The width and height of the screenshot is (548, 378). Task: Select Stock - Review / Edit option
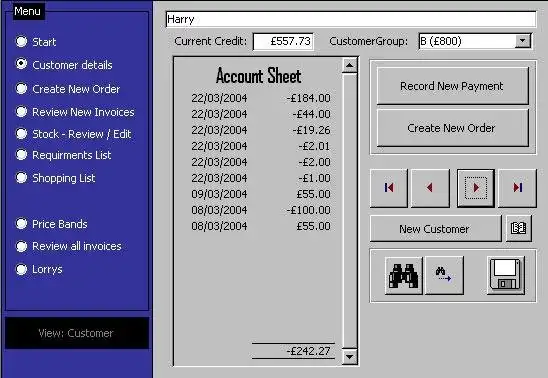coord(73,134)
